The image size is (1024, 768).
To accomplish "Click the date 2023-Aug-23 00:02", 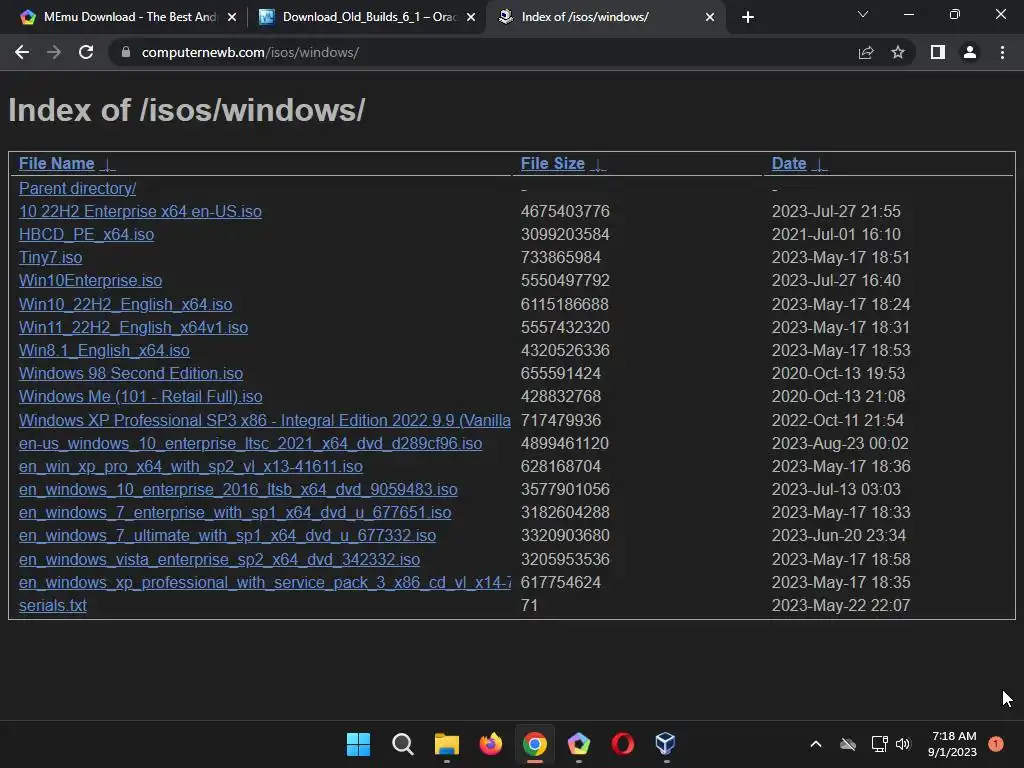I will tap(840, 443).
